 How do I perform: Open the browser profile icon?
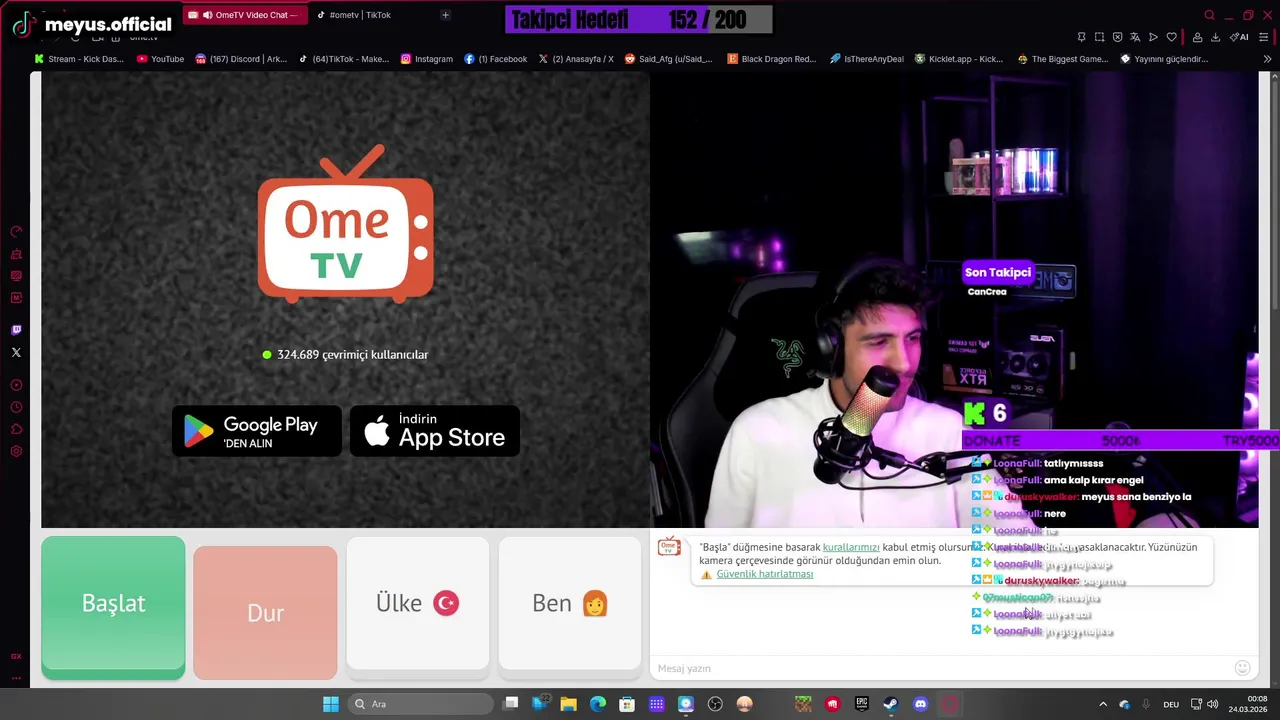point(1198,37)
